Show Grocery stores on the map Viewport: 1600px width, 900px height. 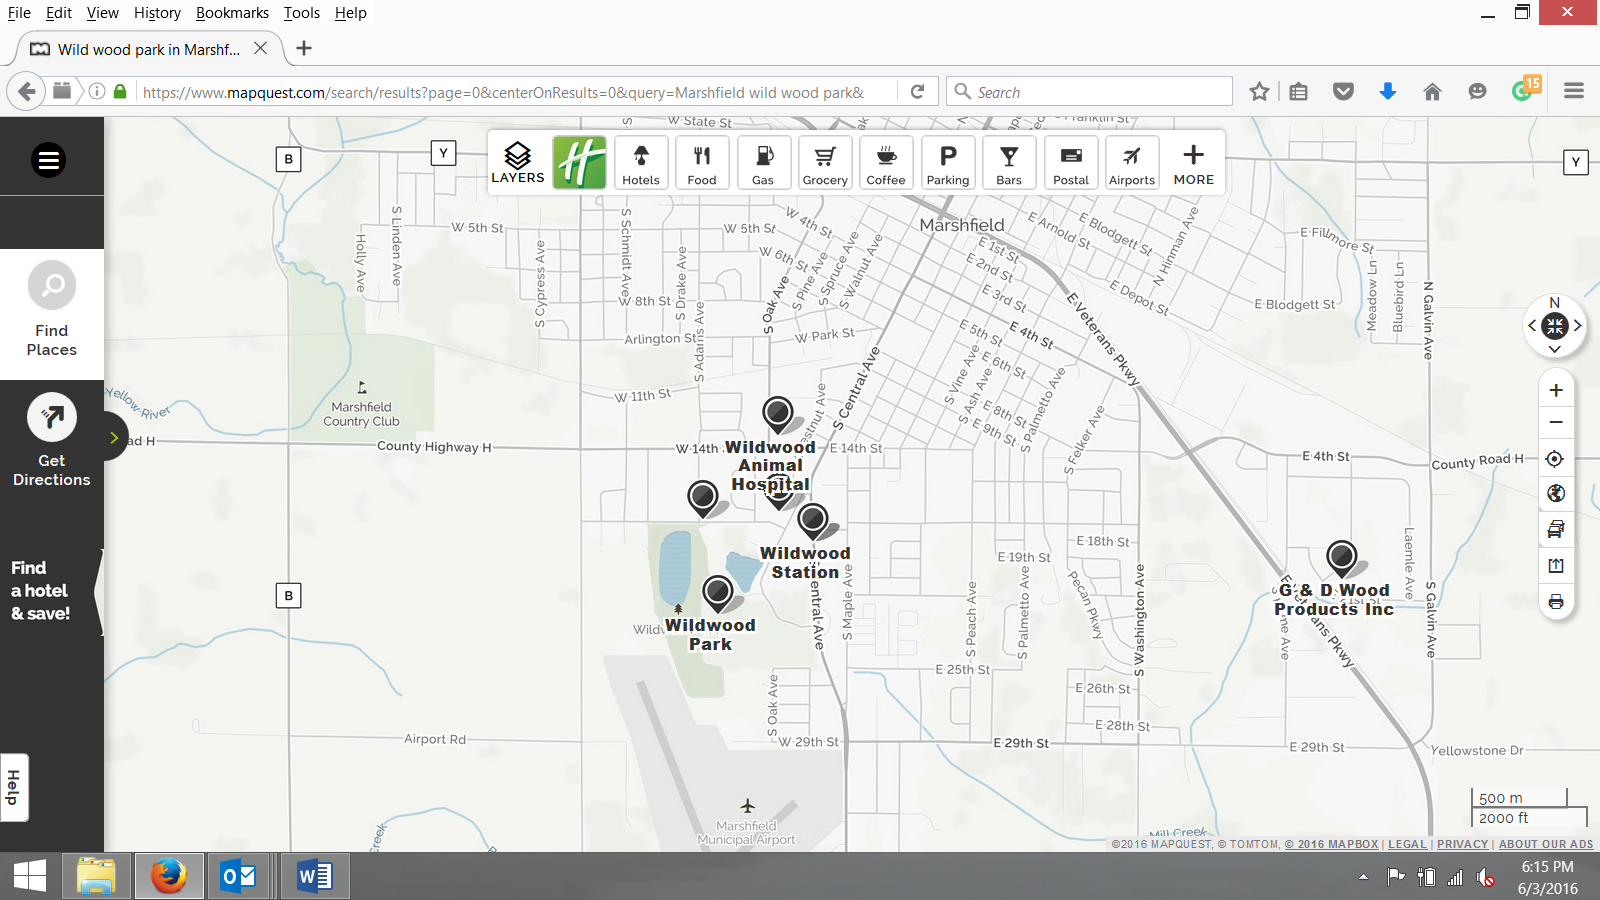click(825, 162)
